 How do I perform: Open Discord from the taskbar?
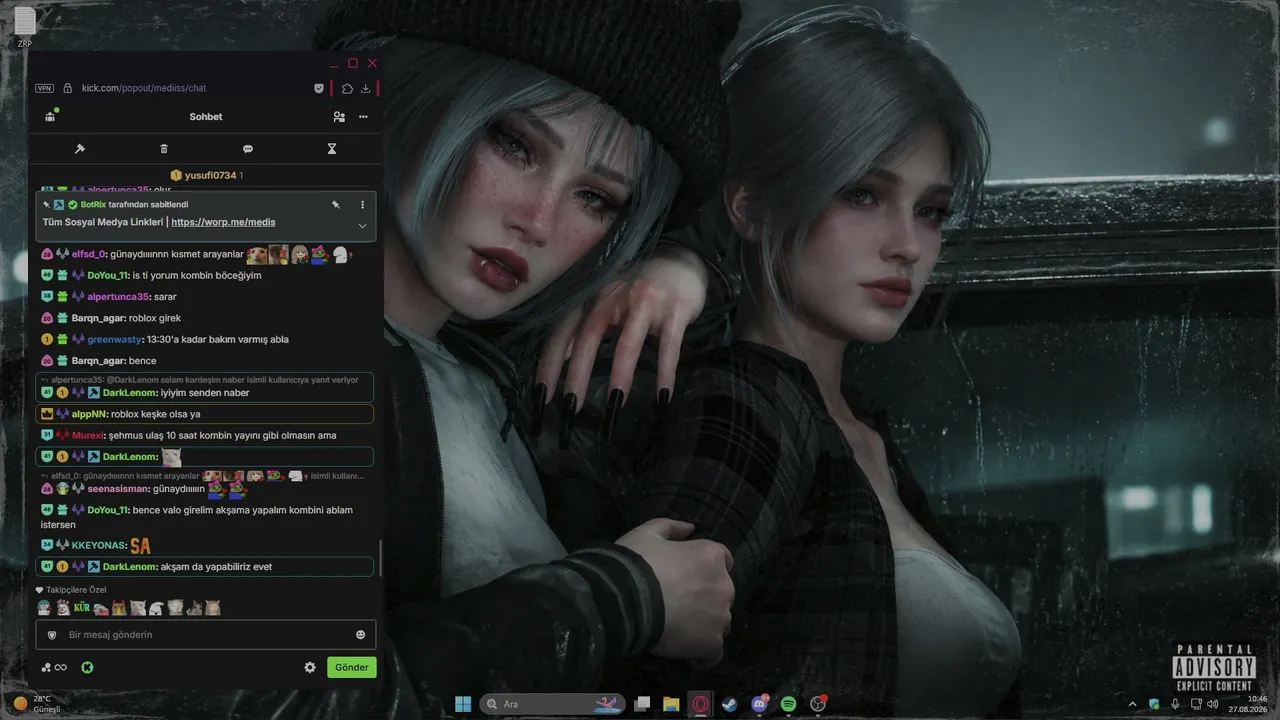point(759,704)
